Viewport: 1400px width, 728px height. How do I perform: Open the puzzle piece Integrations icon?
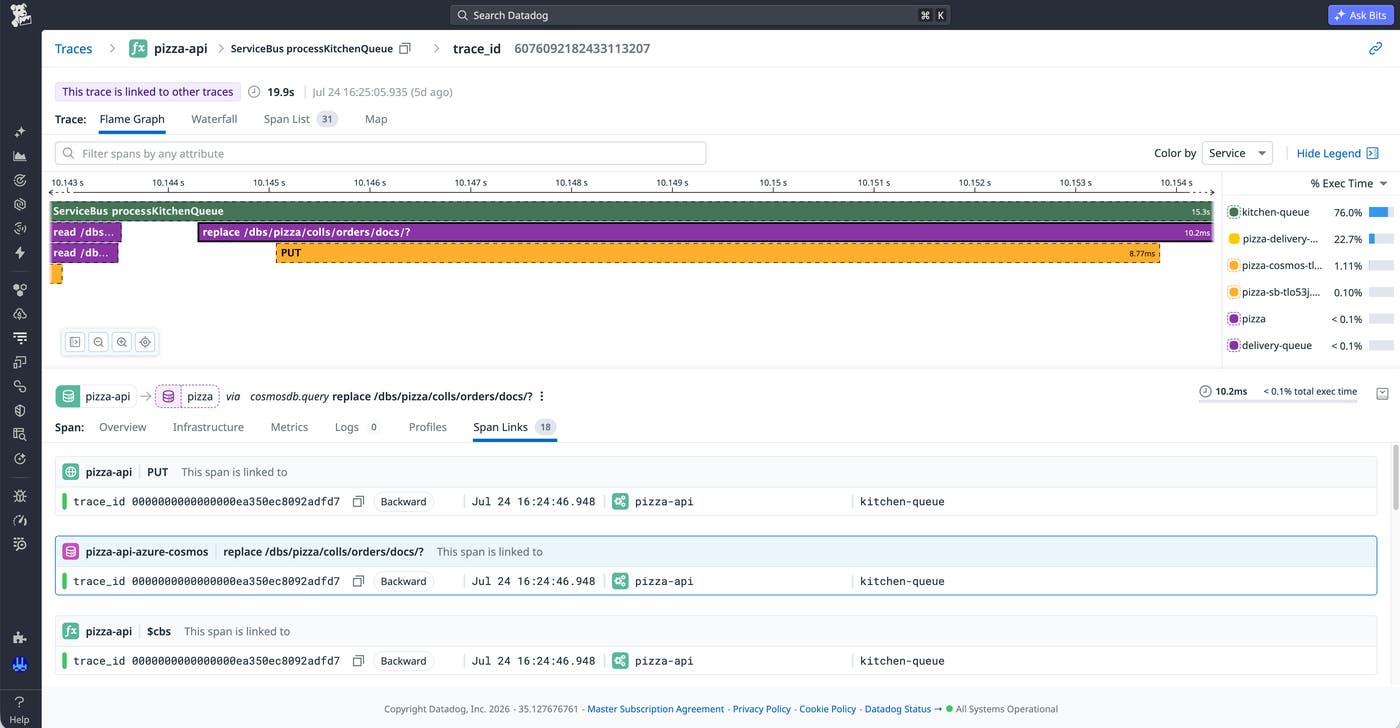20,638
